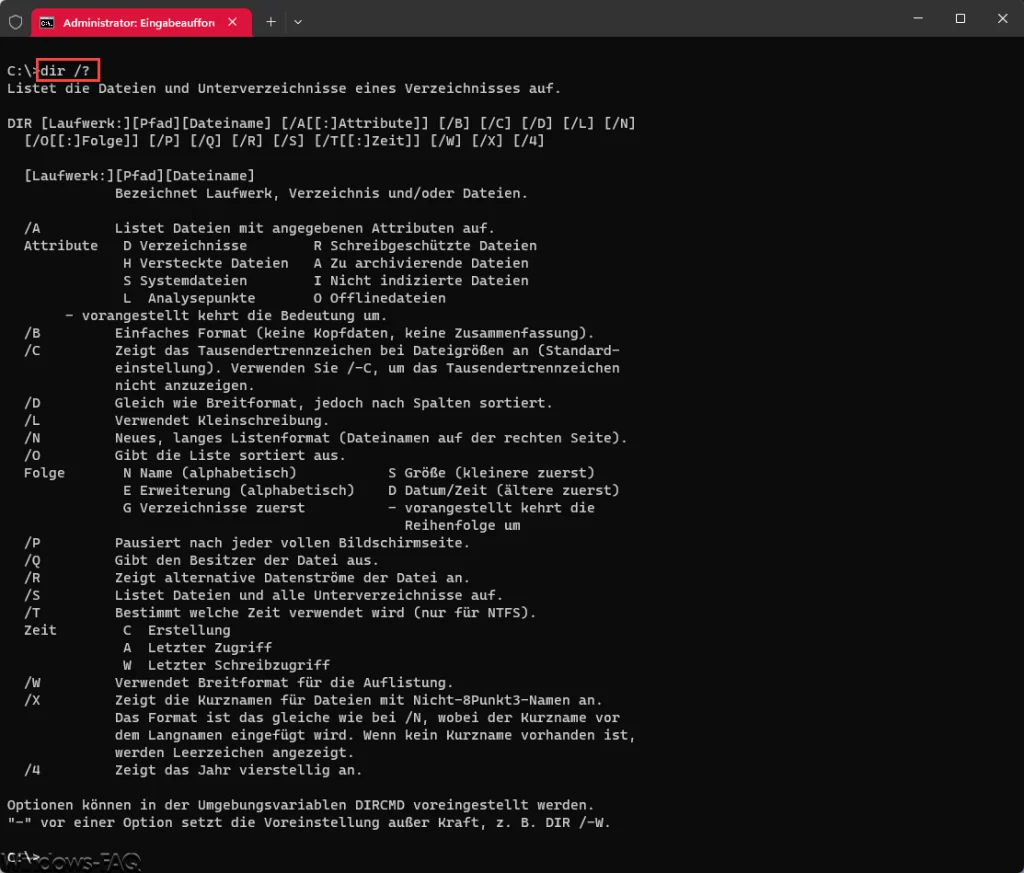Click the '/A' switch label
The width and height of the screenshot is (1024, 873).
tap(32, 228)
